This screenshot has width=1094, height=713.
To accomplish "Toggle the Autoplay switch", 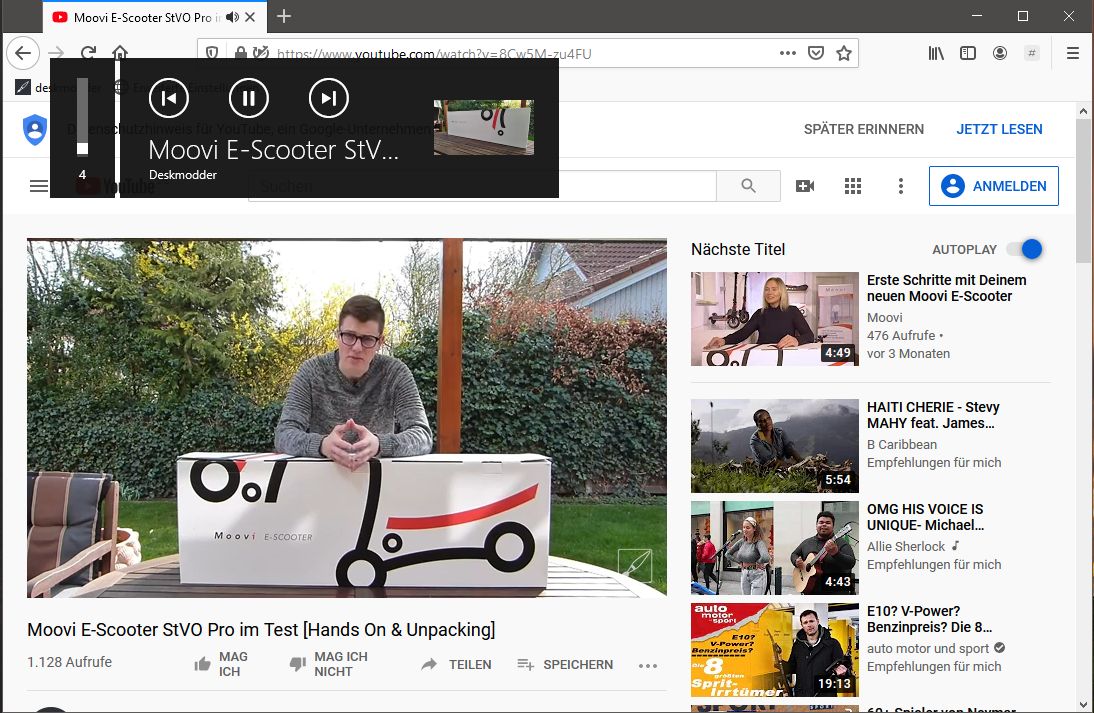I will click(1024, 249).
